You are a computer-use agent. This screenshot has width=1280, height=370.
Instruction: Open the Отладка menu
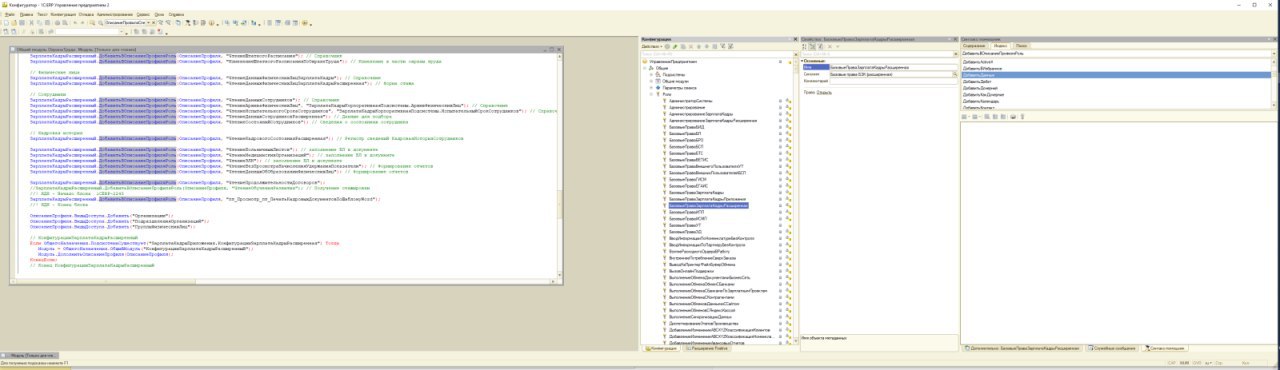click(86, 15)
